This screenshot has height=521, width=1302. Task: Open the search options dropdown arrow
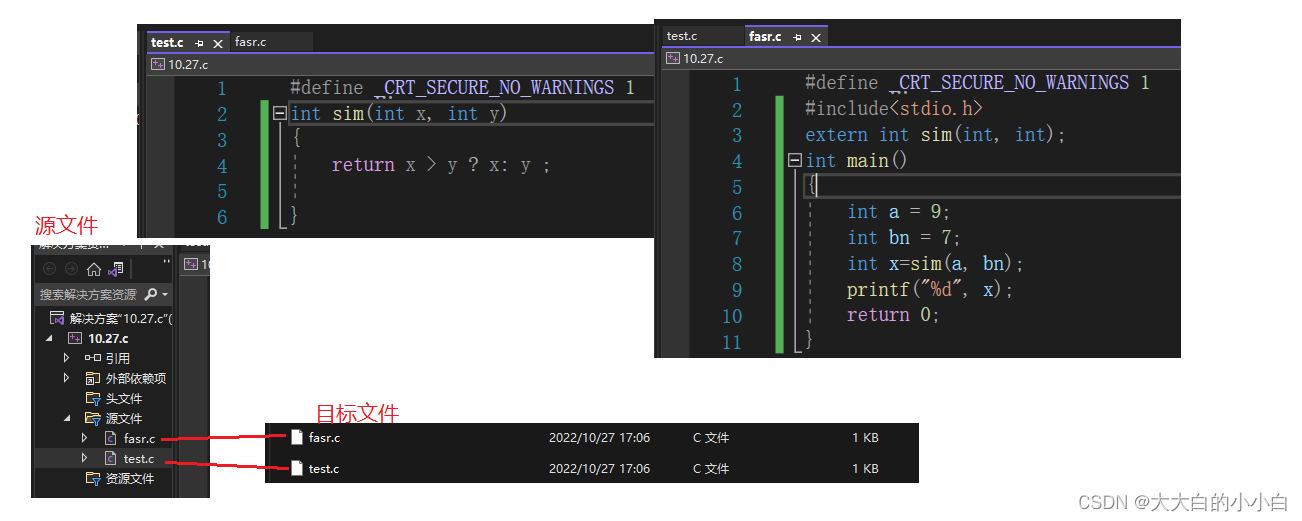click(165, 295)
